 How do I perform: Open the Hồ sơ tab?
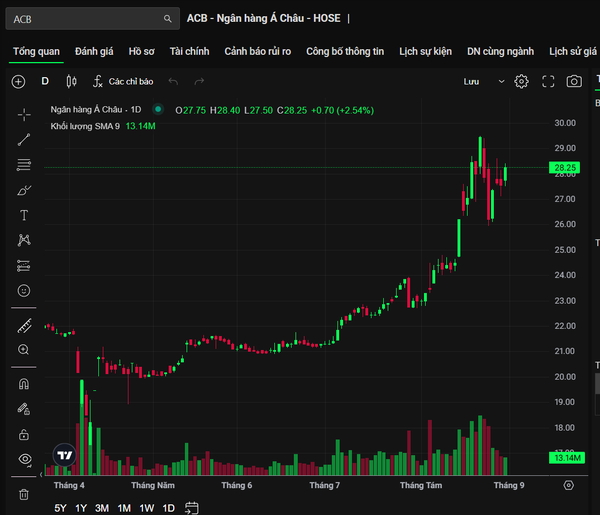[142, 51]
